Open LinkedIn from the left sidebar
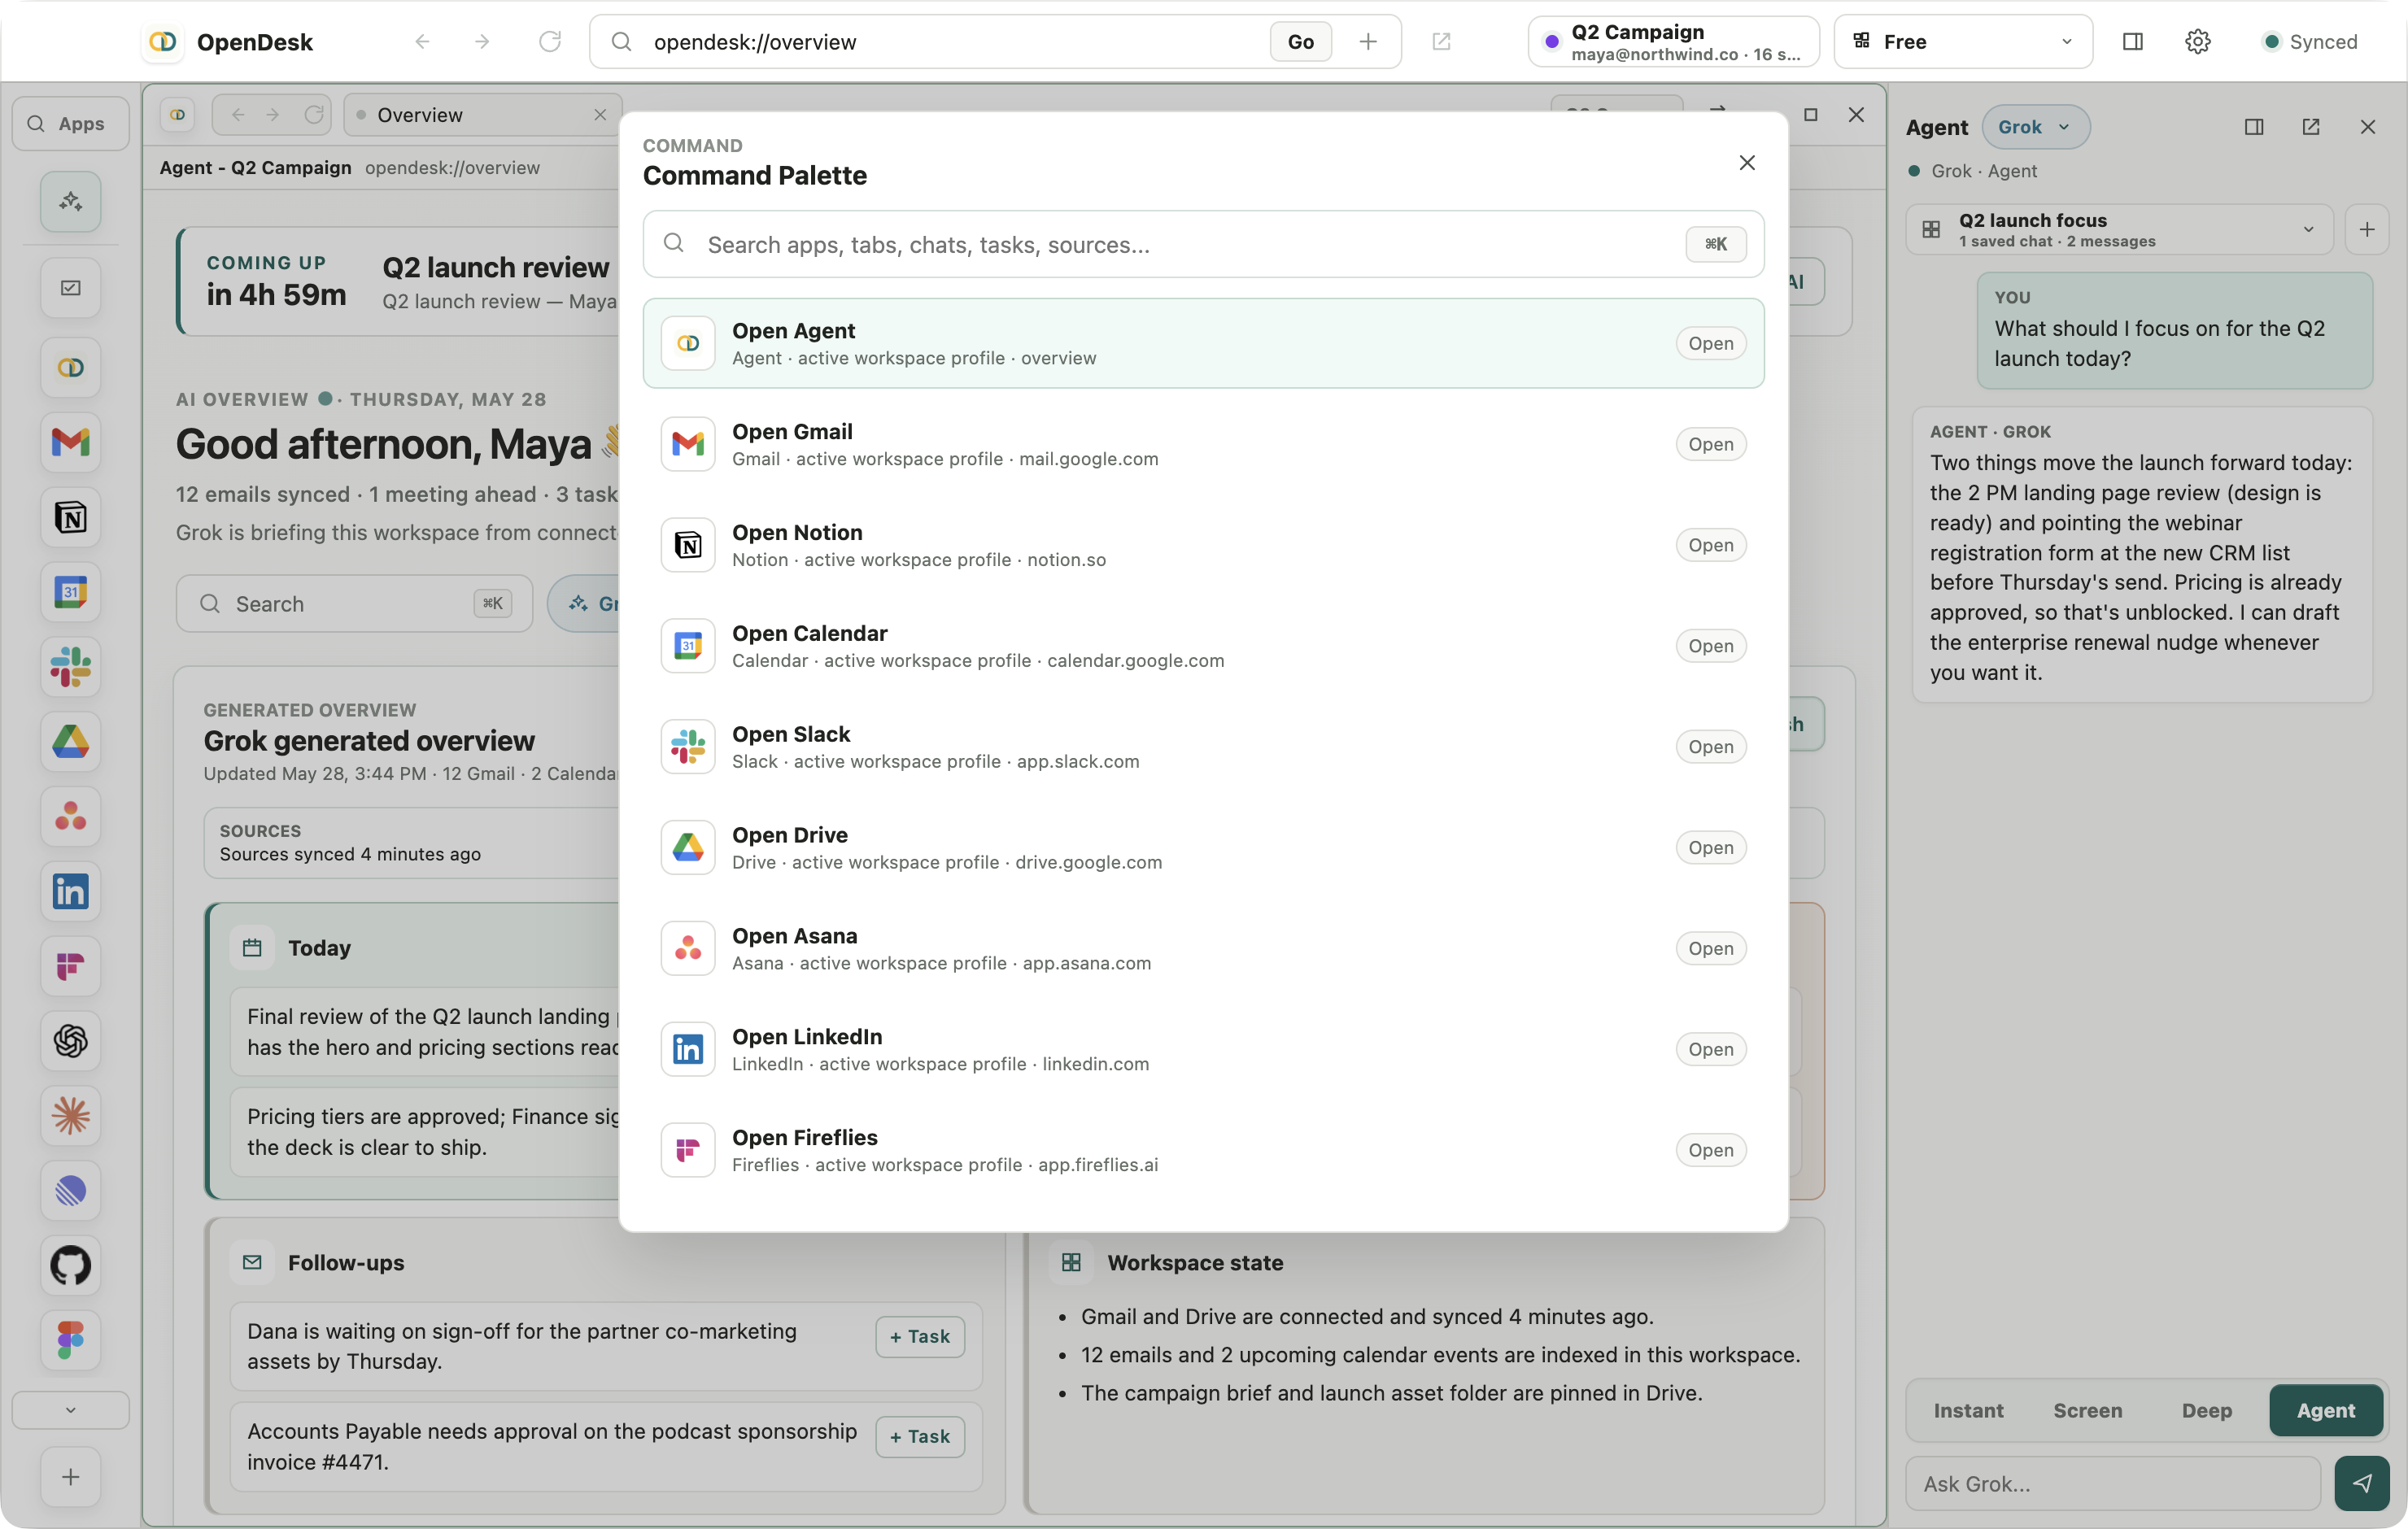This screenshot has width=2408, height=1529. 70,891
